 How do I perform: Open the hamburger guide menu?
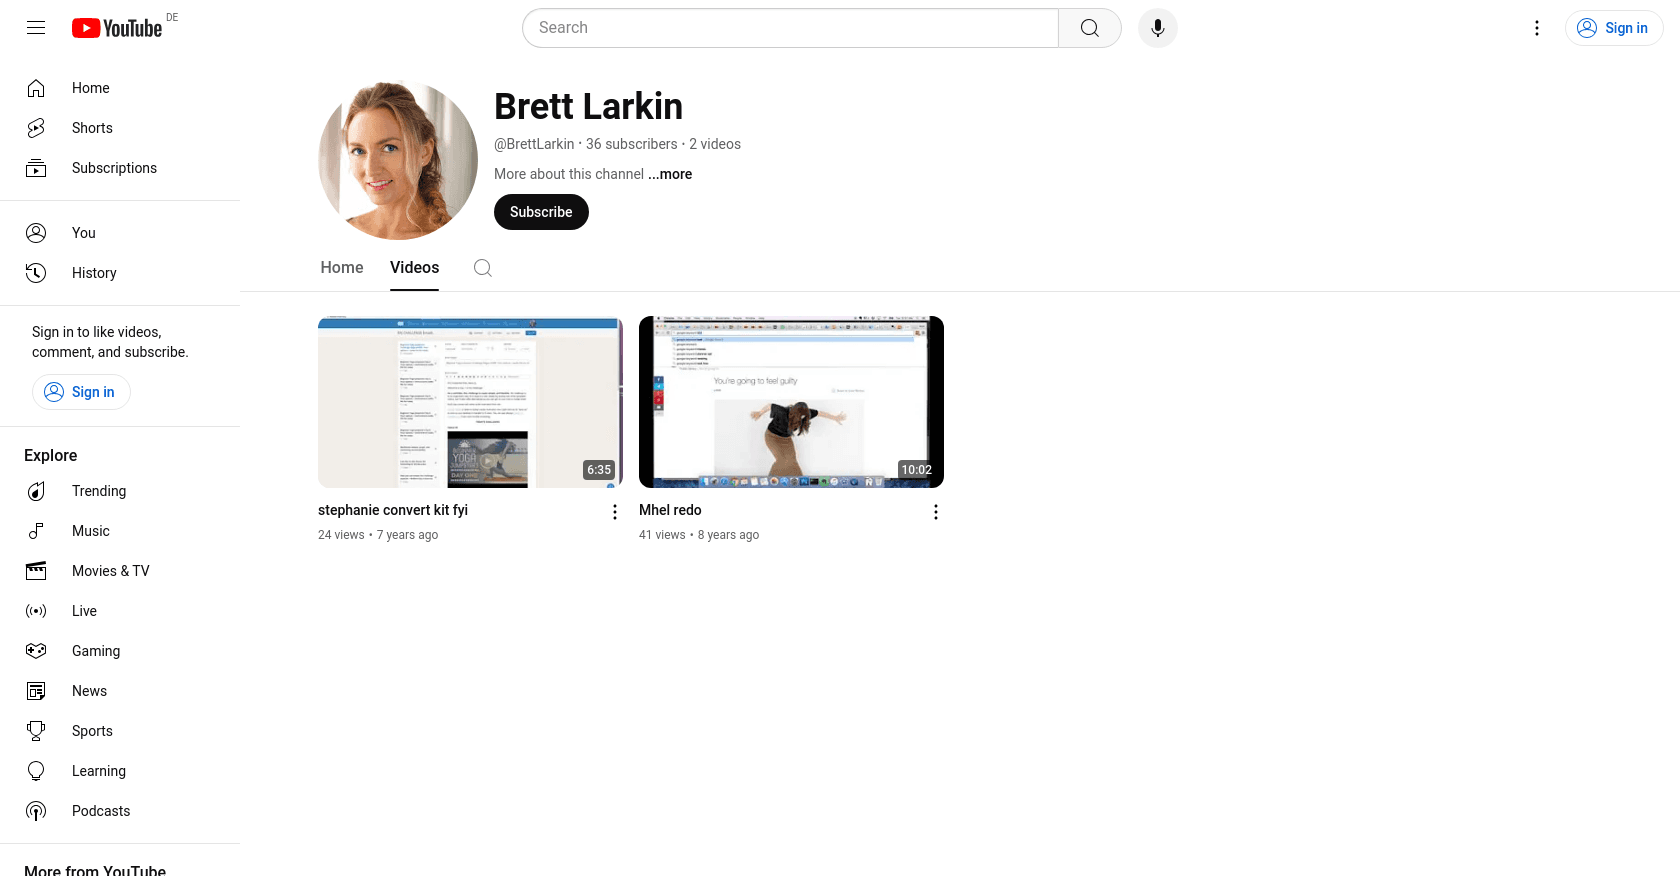pos(36,28)
